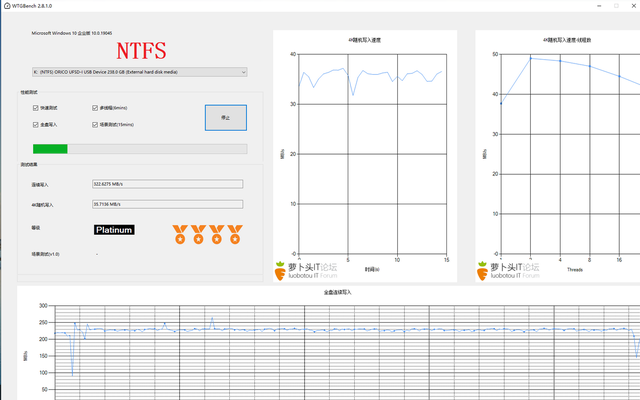640x400 pixels.
Task: Close the WTGBench window
Action: pyautogui.click(x=634, y=6)
